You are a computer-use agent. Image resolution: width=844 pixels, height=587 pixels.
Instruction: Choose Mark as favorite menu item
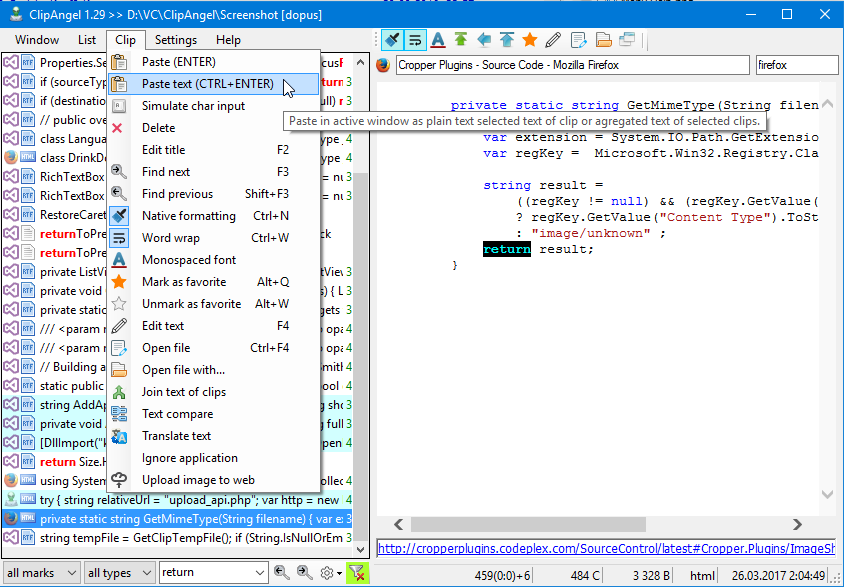[x=214, y=282]
